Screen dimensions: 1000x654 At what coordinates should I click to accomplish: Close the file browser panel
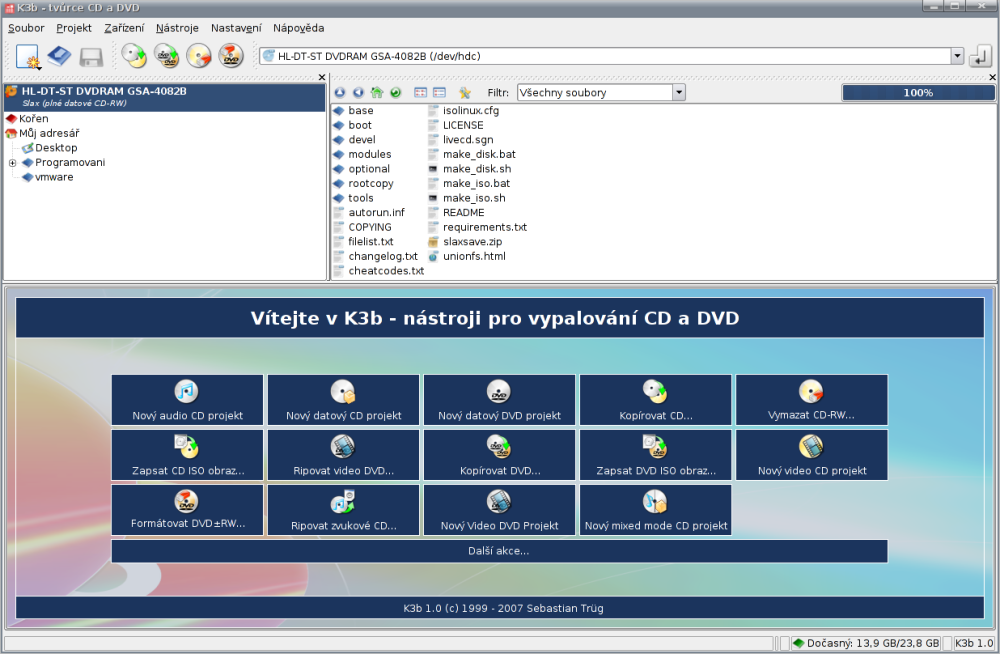click(x=992, y=77)
